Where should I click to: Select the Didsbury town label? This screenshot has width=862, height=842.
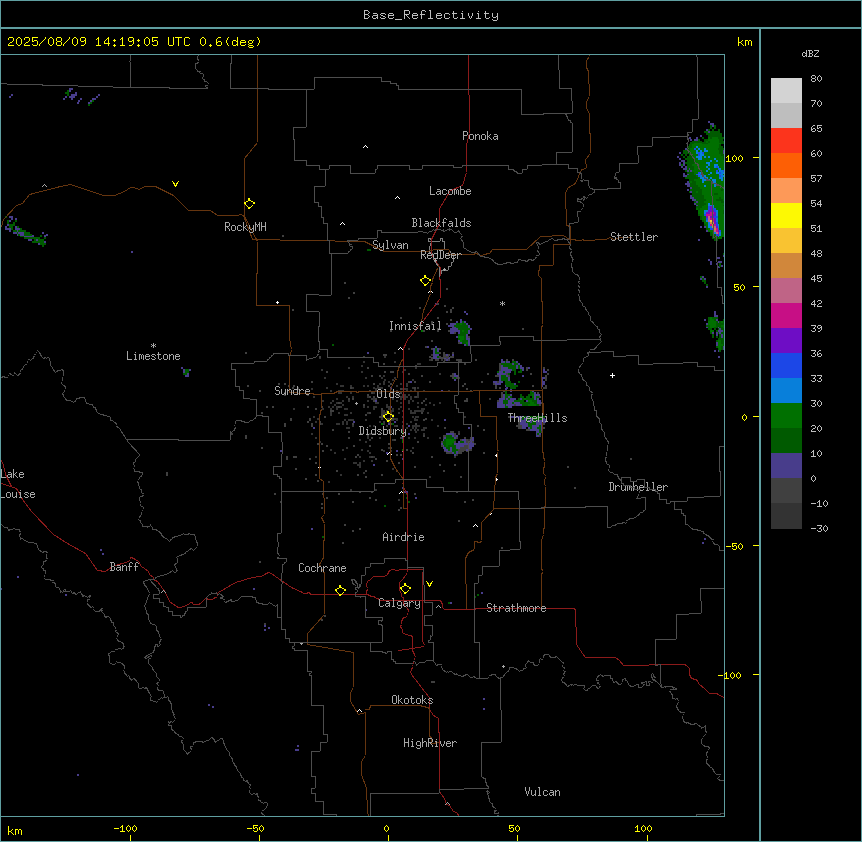click(382, 431)
